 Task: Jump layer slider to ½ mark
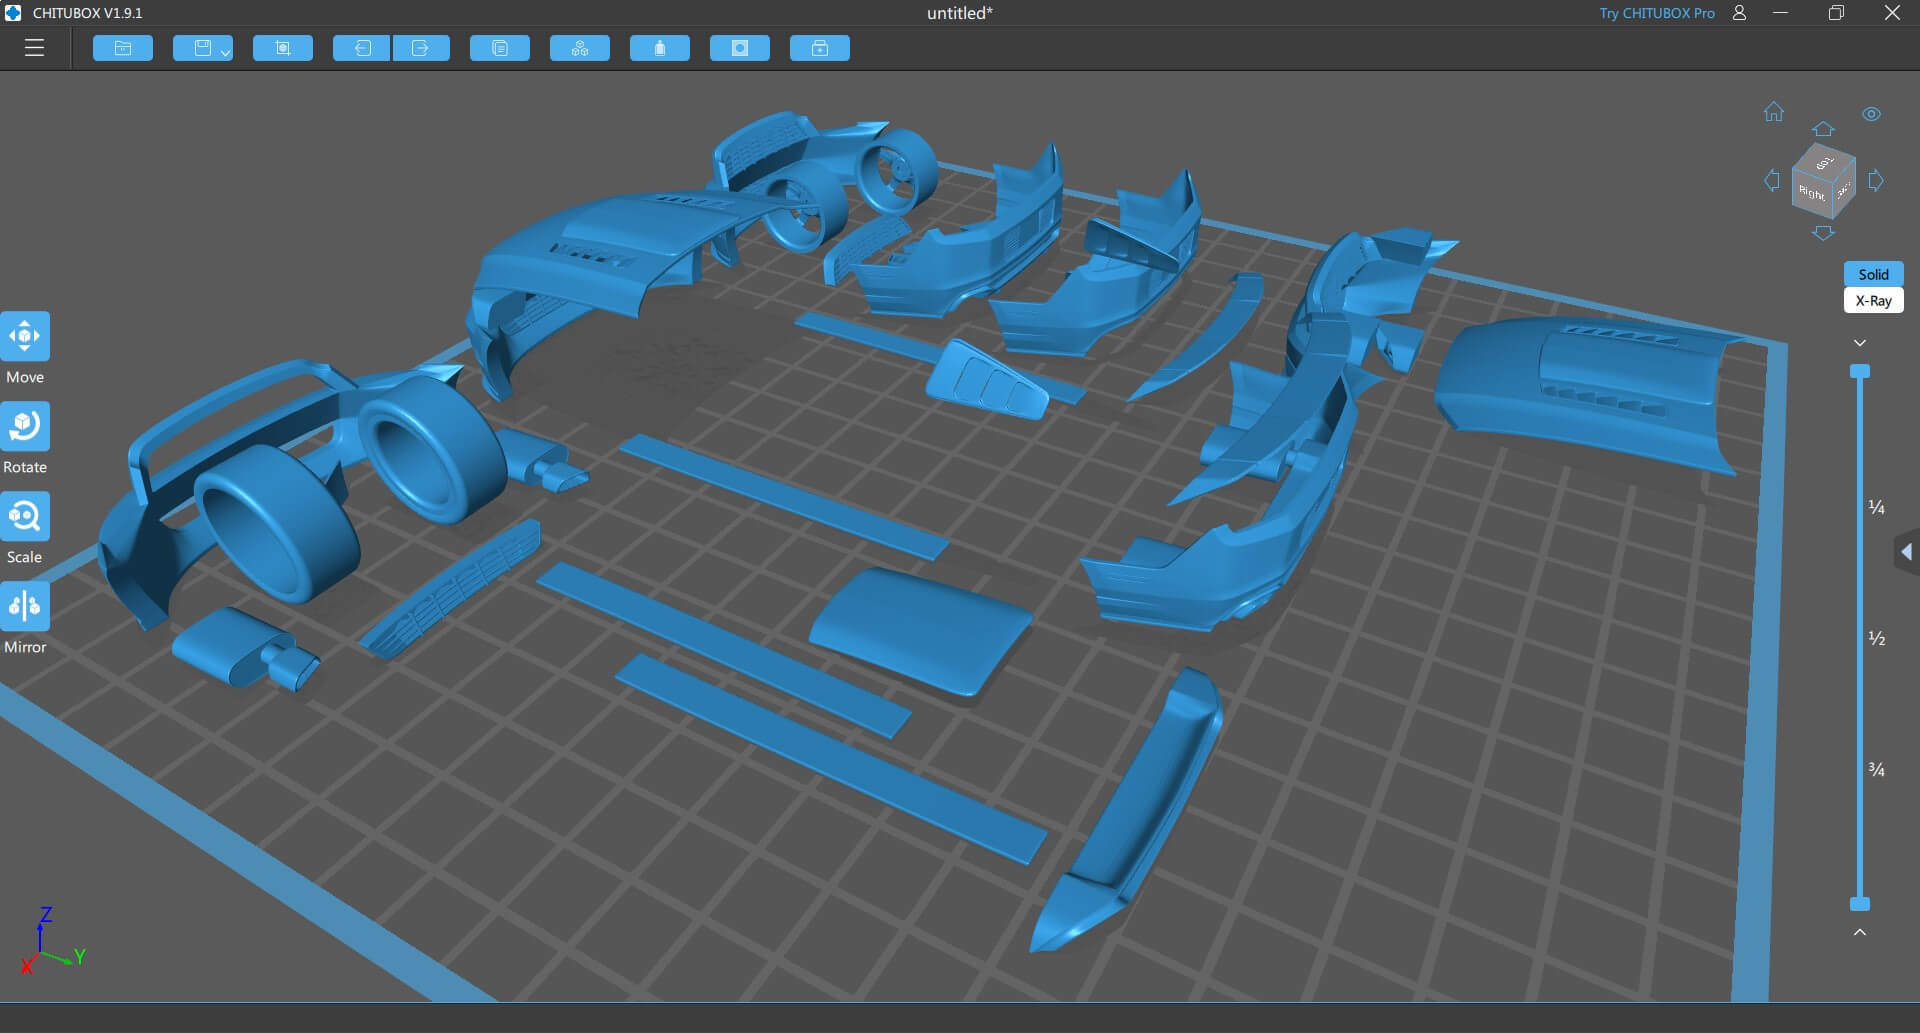pyautogui.click(x=1877, y=639)
